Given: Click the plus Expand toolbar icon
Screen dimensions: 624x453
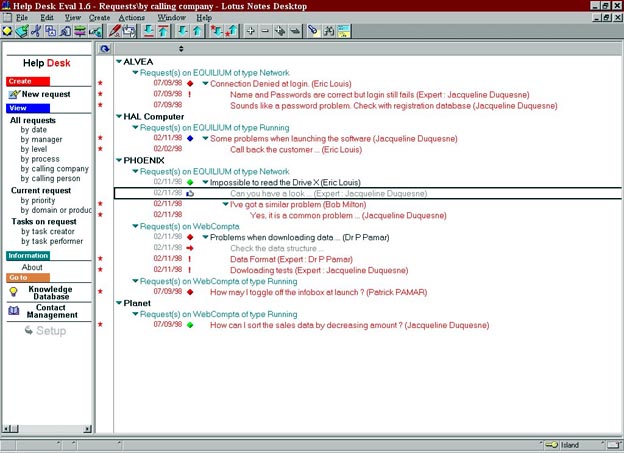Looking at the screenshot, I should 250,31.
